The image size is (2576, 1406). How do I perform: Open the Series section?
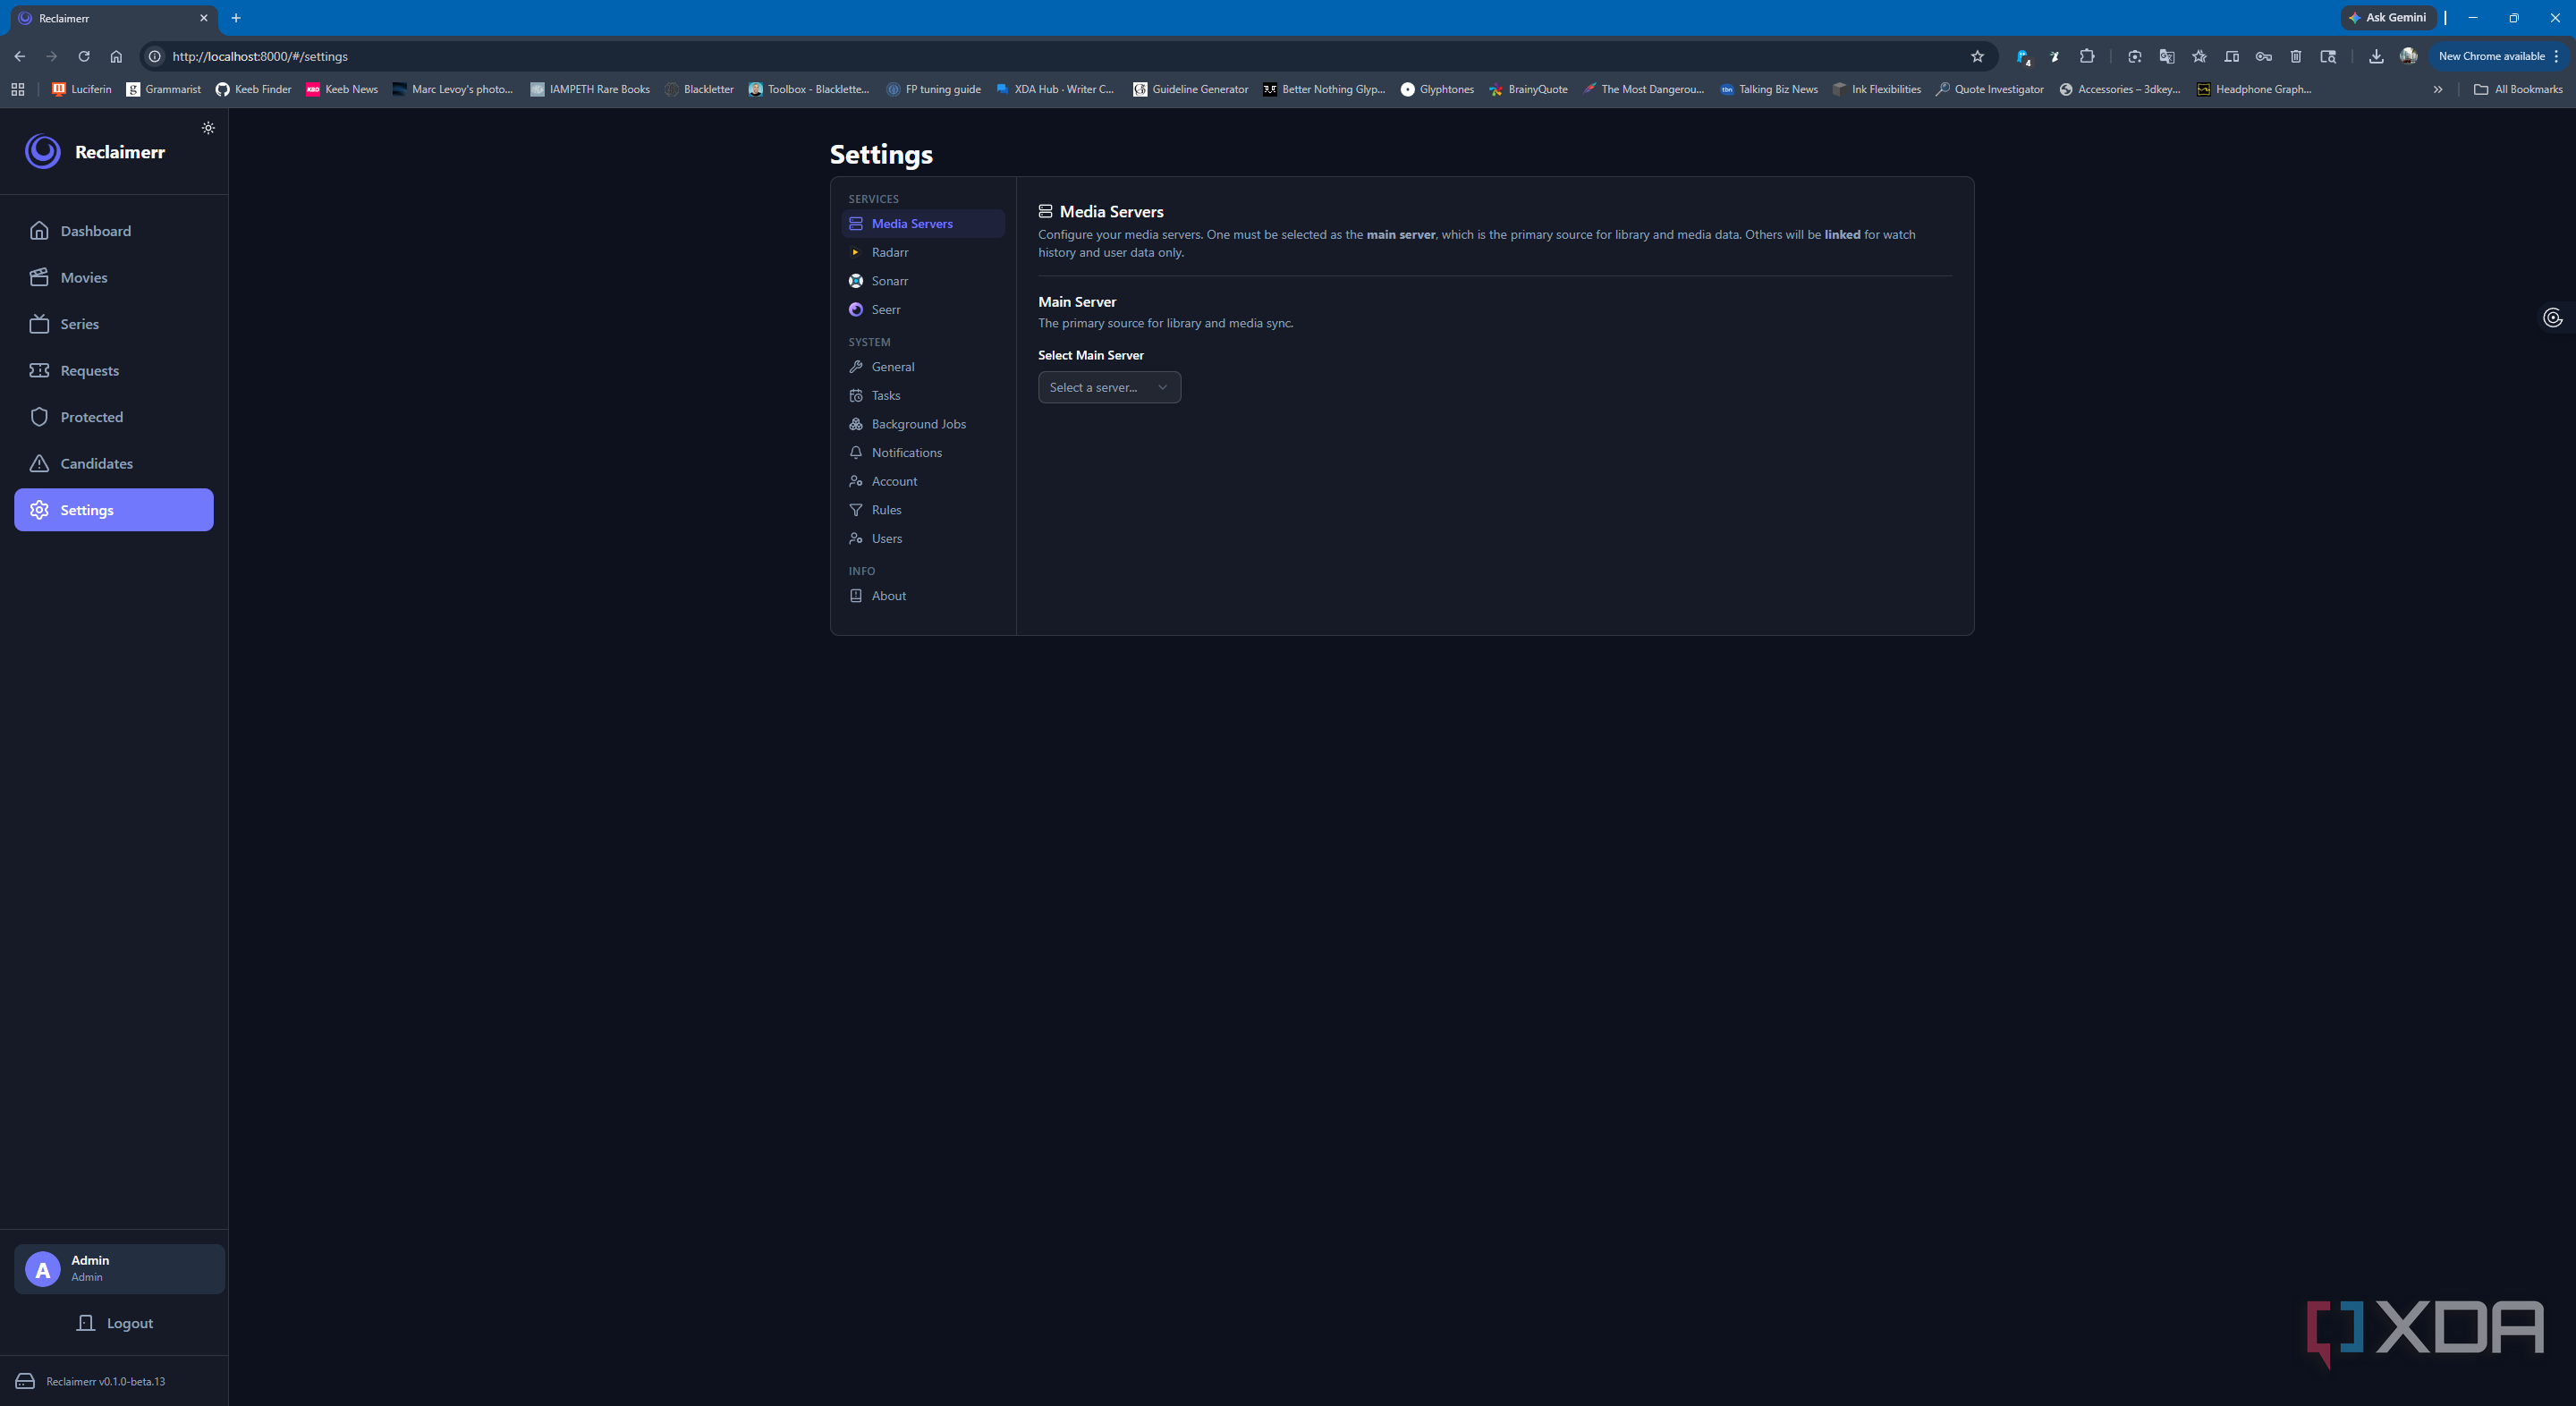(x=114, y=324)
